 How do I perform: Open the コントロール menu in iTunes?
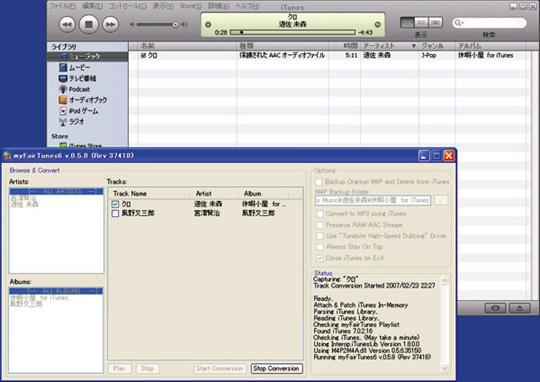coord(127,6)
